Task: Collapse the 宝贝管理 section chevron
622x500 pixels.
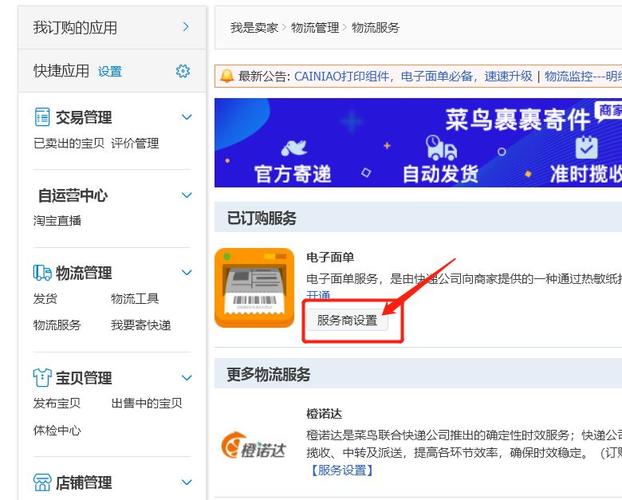Action: click(186, 377)
